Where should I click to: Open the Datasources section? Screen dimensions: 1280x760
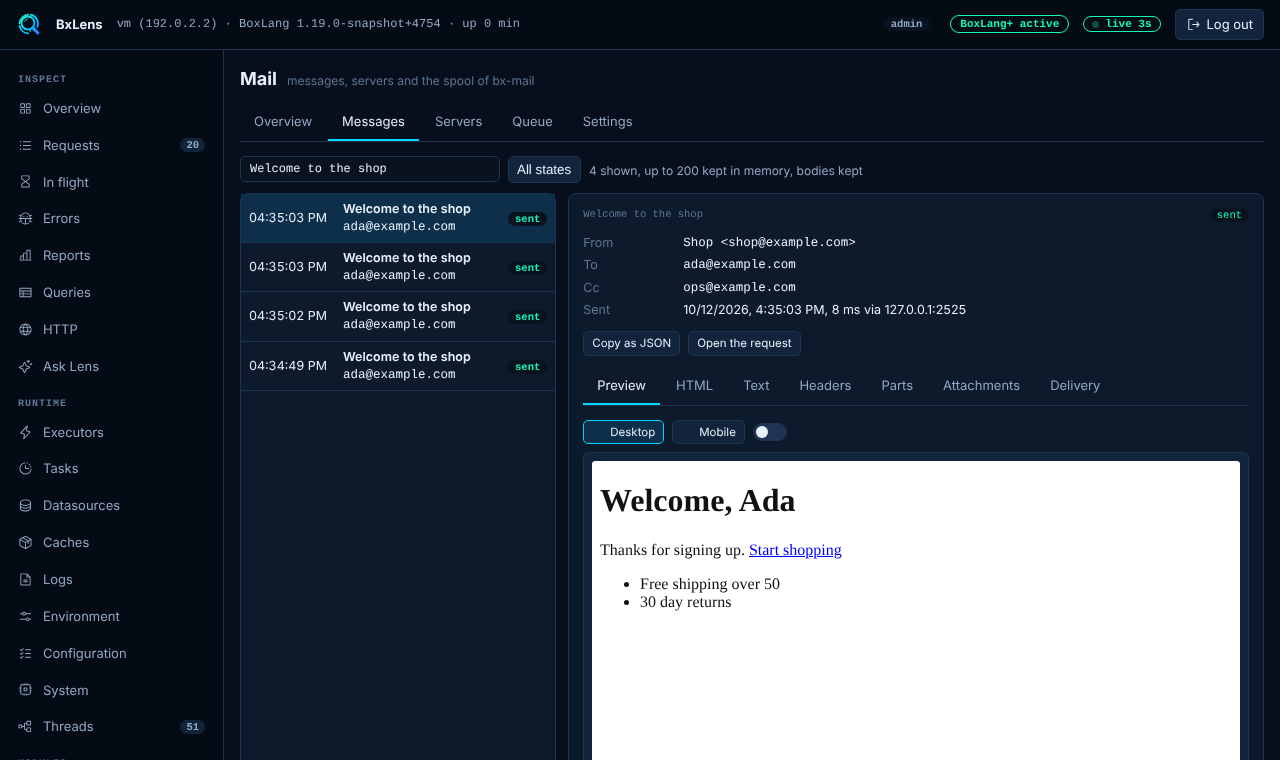111,505
